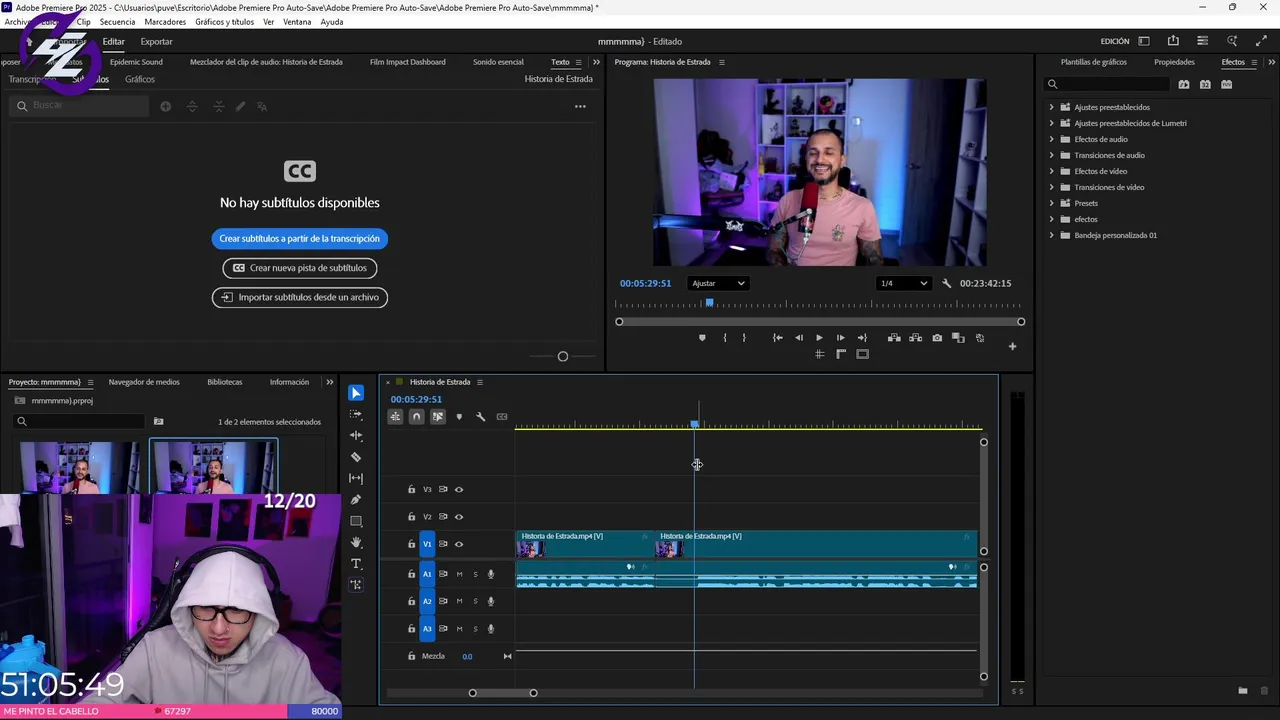Show hidden tabs in Project panel group
1280x720 pixels.
click(329, 382)
